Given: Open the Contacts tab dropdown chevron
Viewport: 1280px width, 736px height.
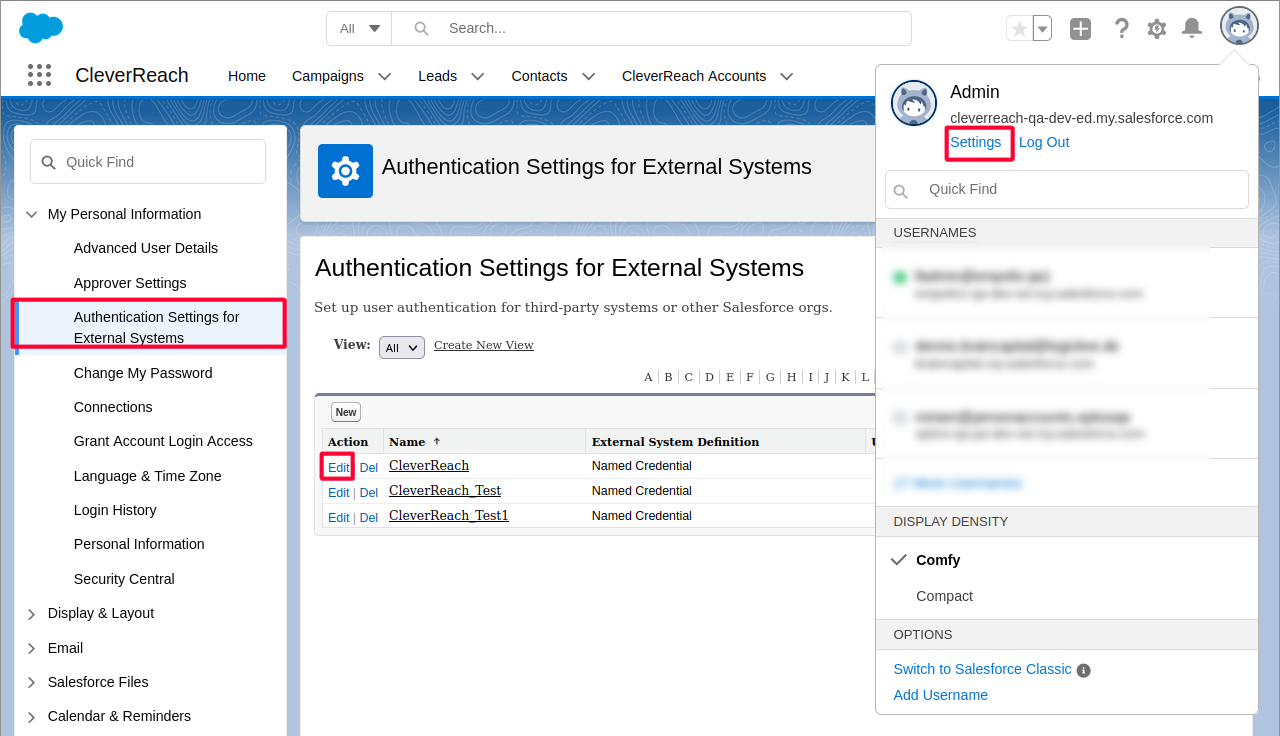Looking at the screenshot, I should click(588, 76).
